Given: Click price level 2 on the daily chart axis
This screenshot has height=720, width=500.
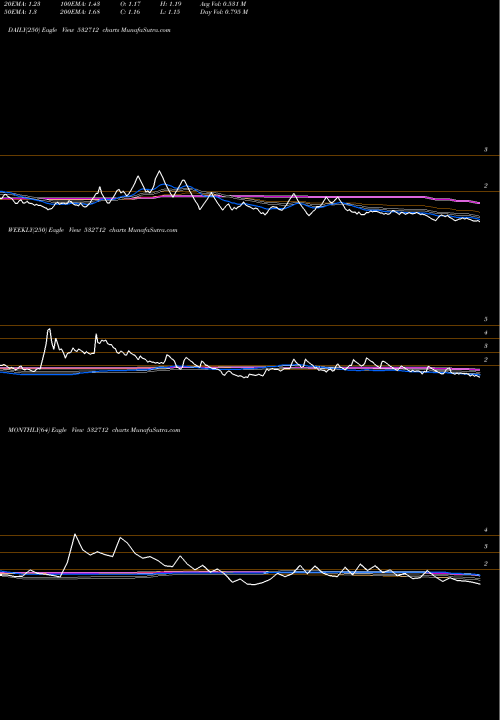Looking at the screenshot, I should pos(485,186).
